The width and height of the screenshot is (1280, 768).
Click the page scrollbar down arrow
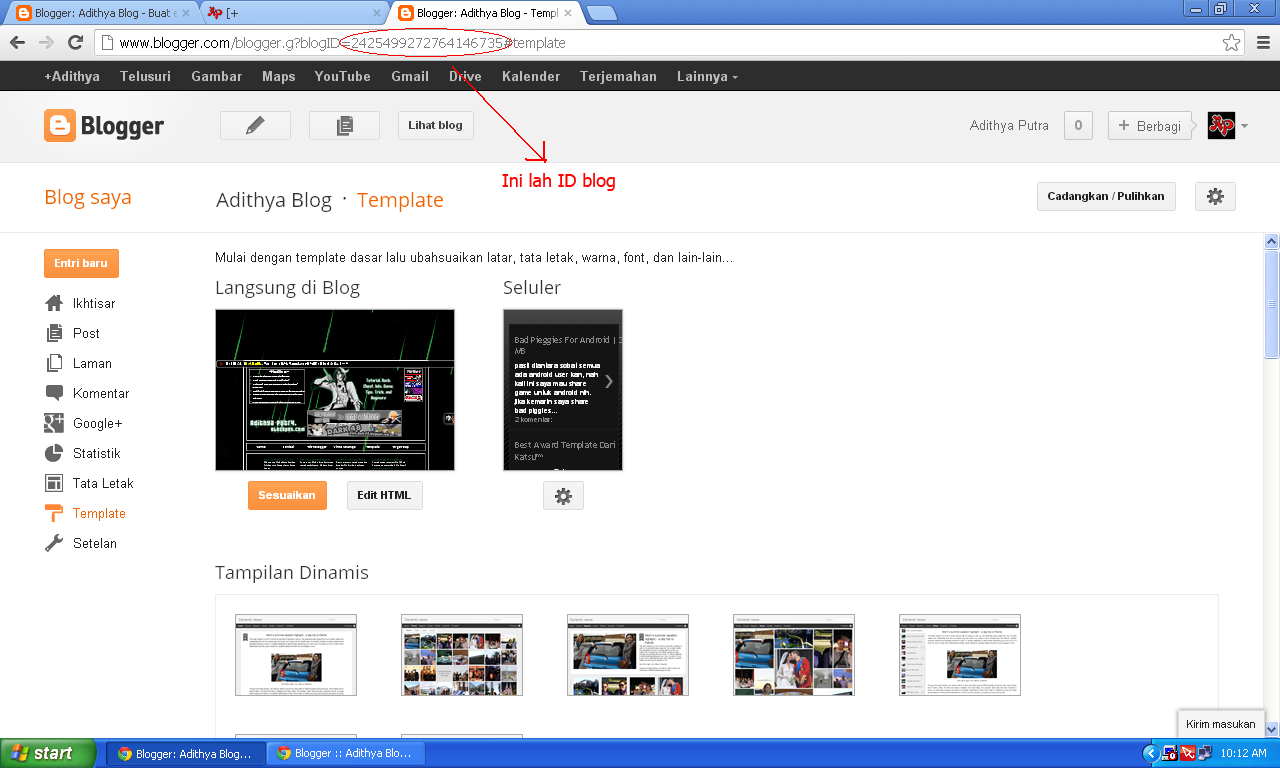click(1272, 729)
